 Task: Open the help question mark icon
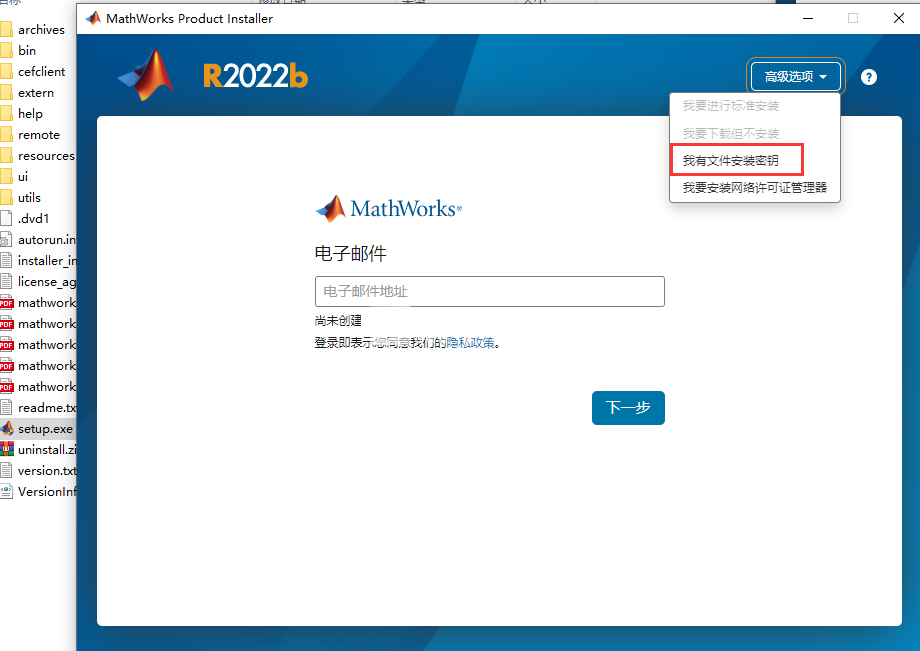point(868,77)
